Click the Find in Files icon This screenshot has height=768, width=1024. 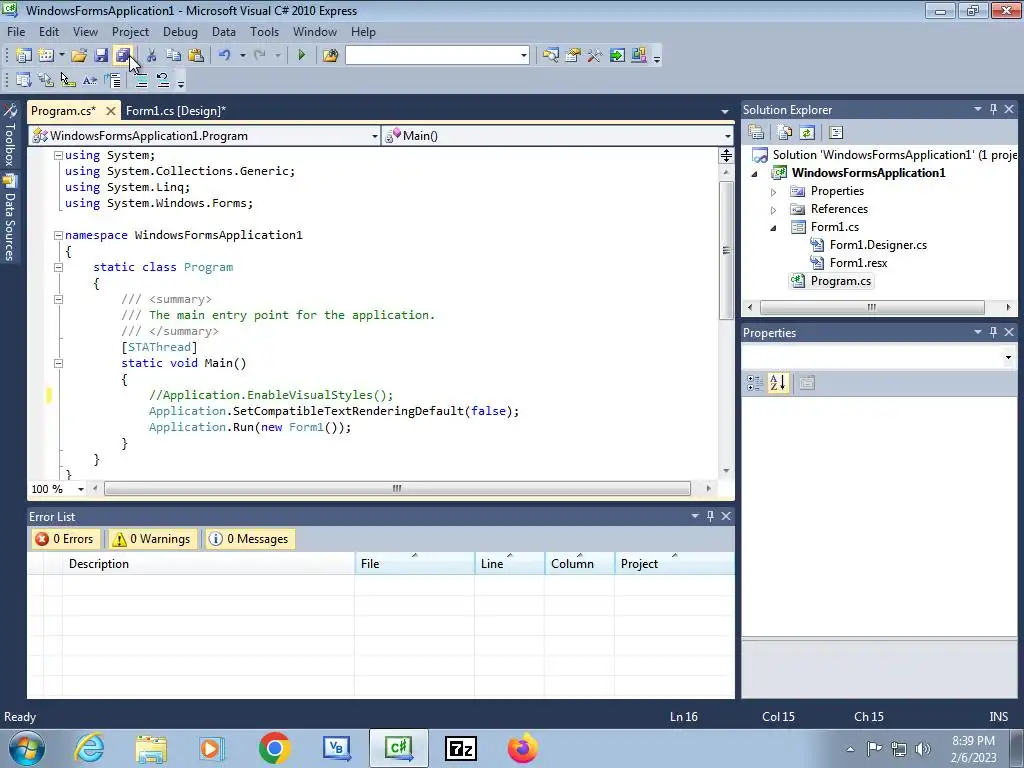(330, 56)
